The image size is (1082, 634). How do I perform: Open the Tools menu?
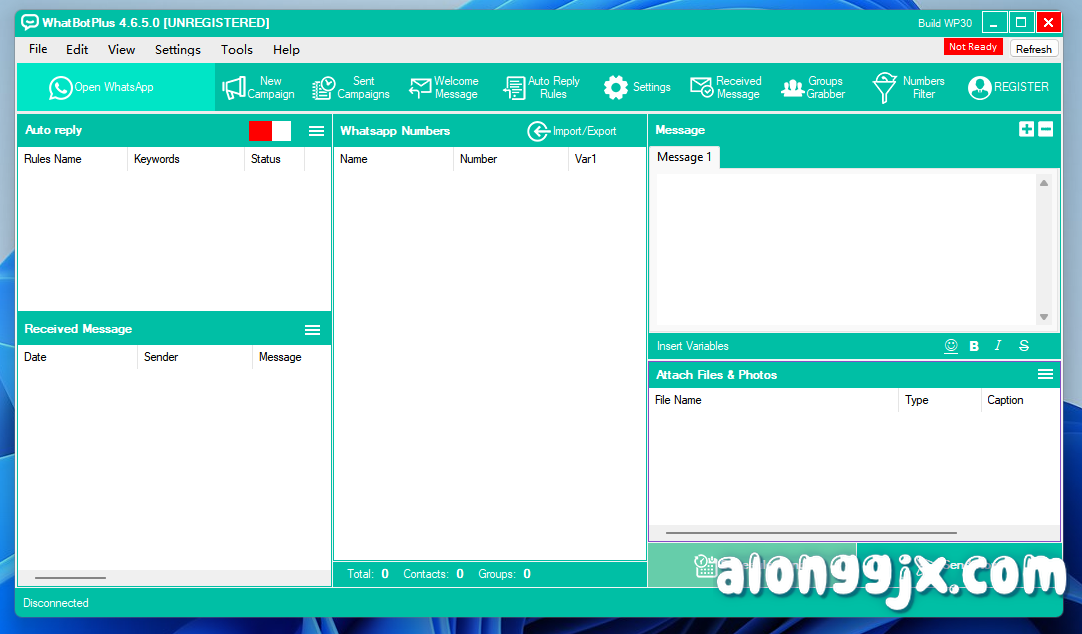click(x=236, y=49)
